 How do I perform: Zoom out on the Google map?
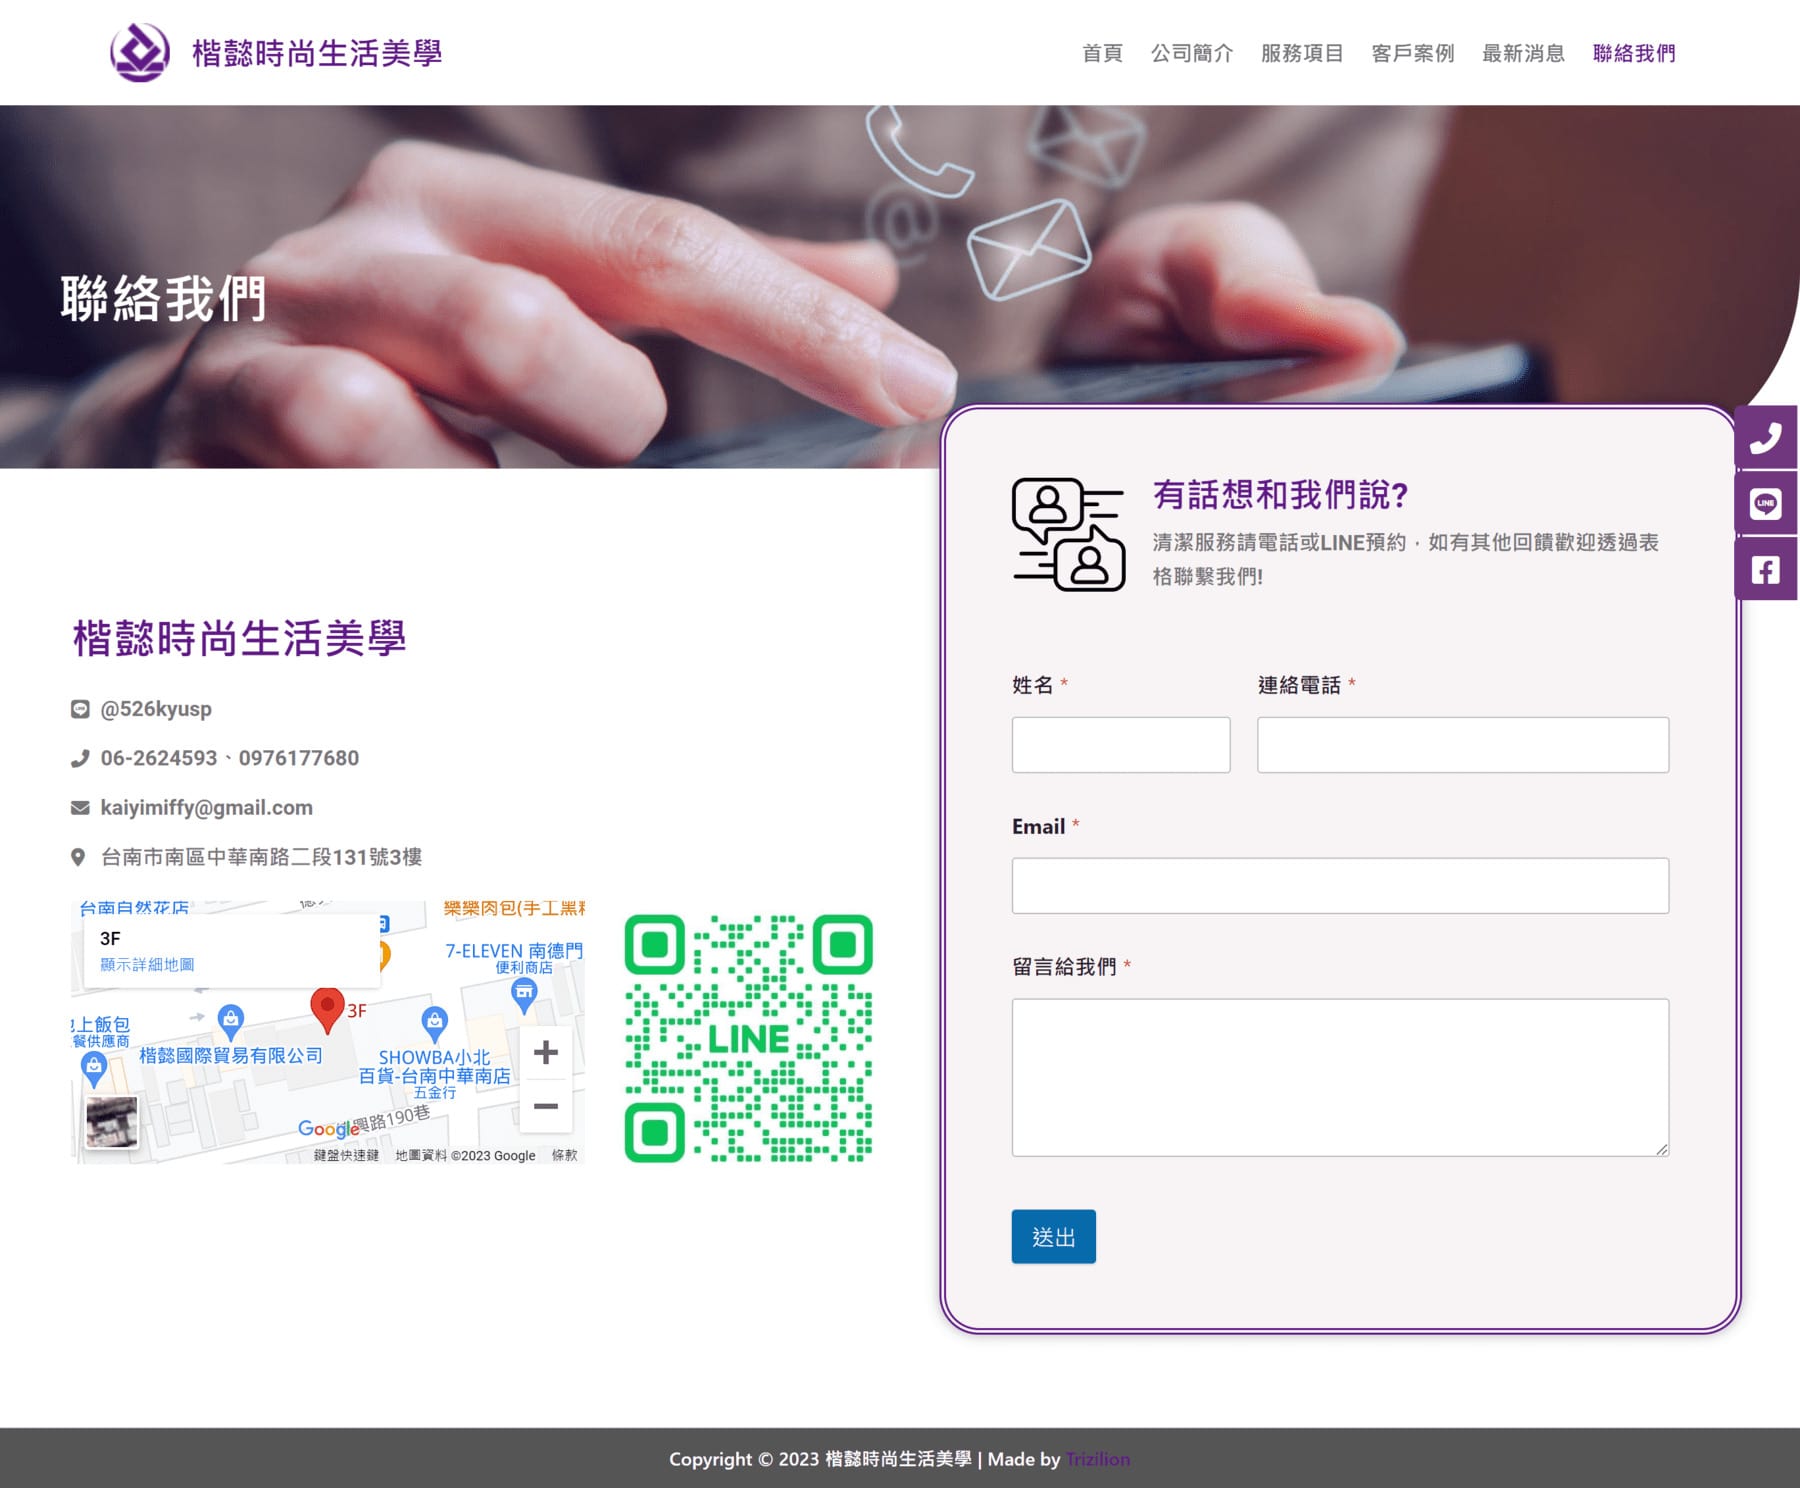pyautogui.click(x=546, y=1106)
